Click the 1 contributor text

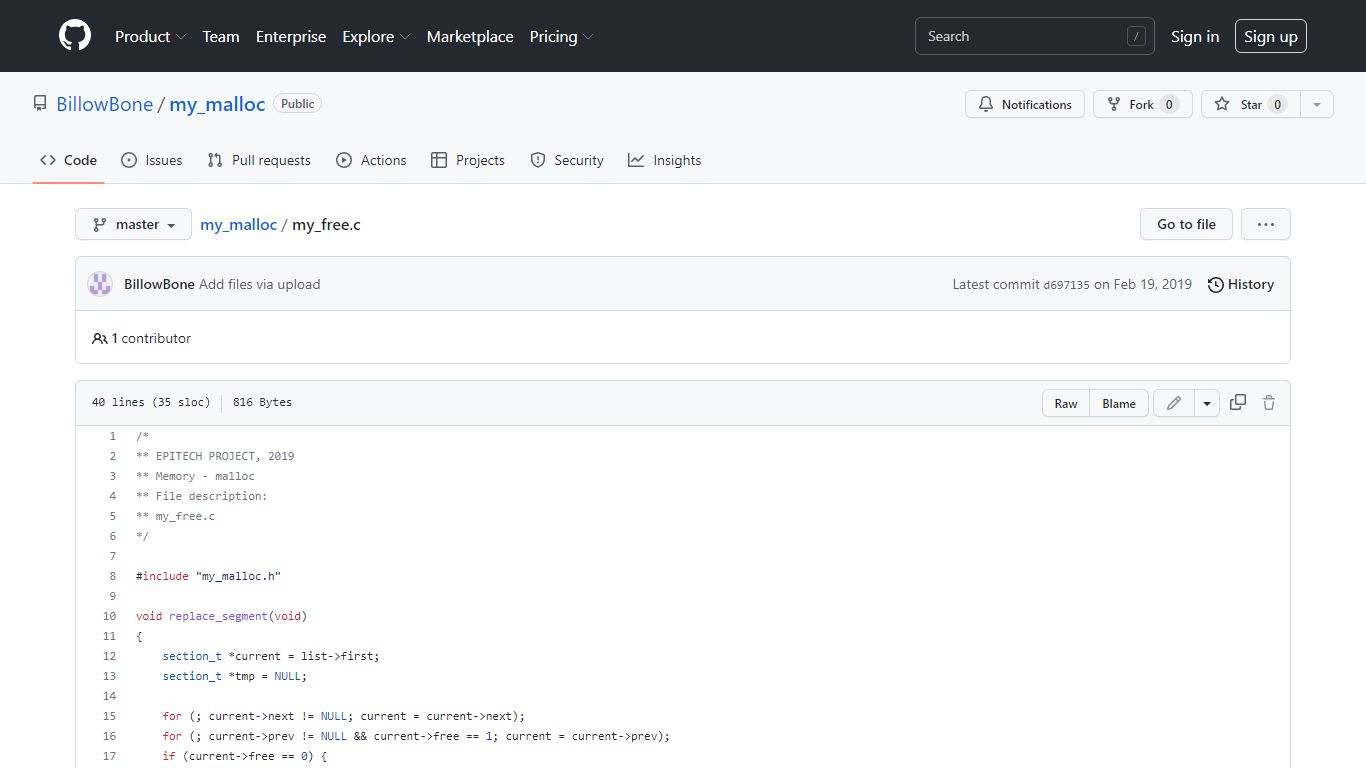click(151, 338)
